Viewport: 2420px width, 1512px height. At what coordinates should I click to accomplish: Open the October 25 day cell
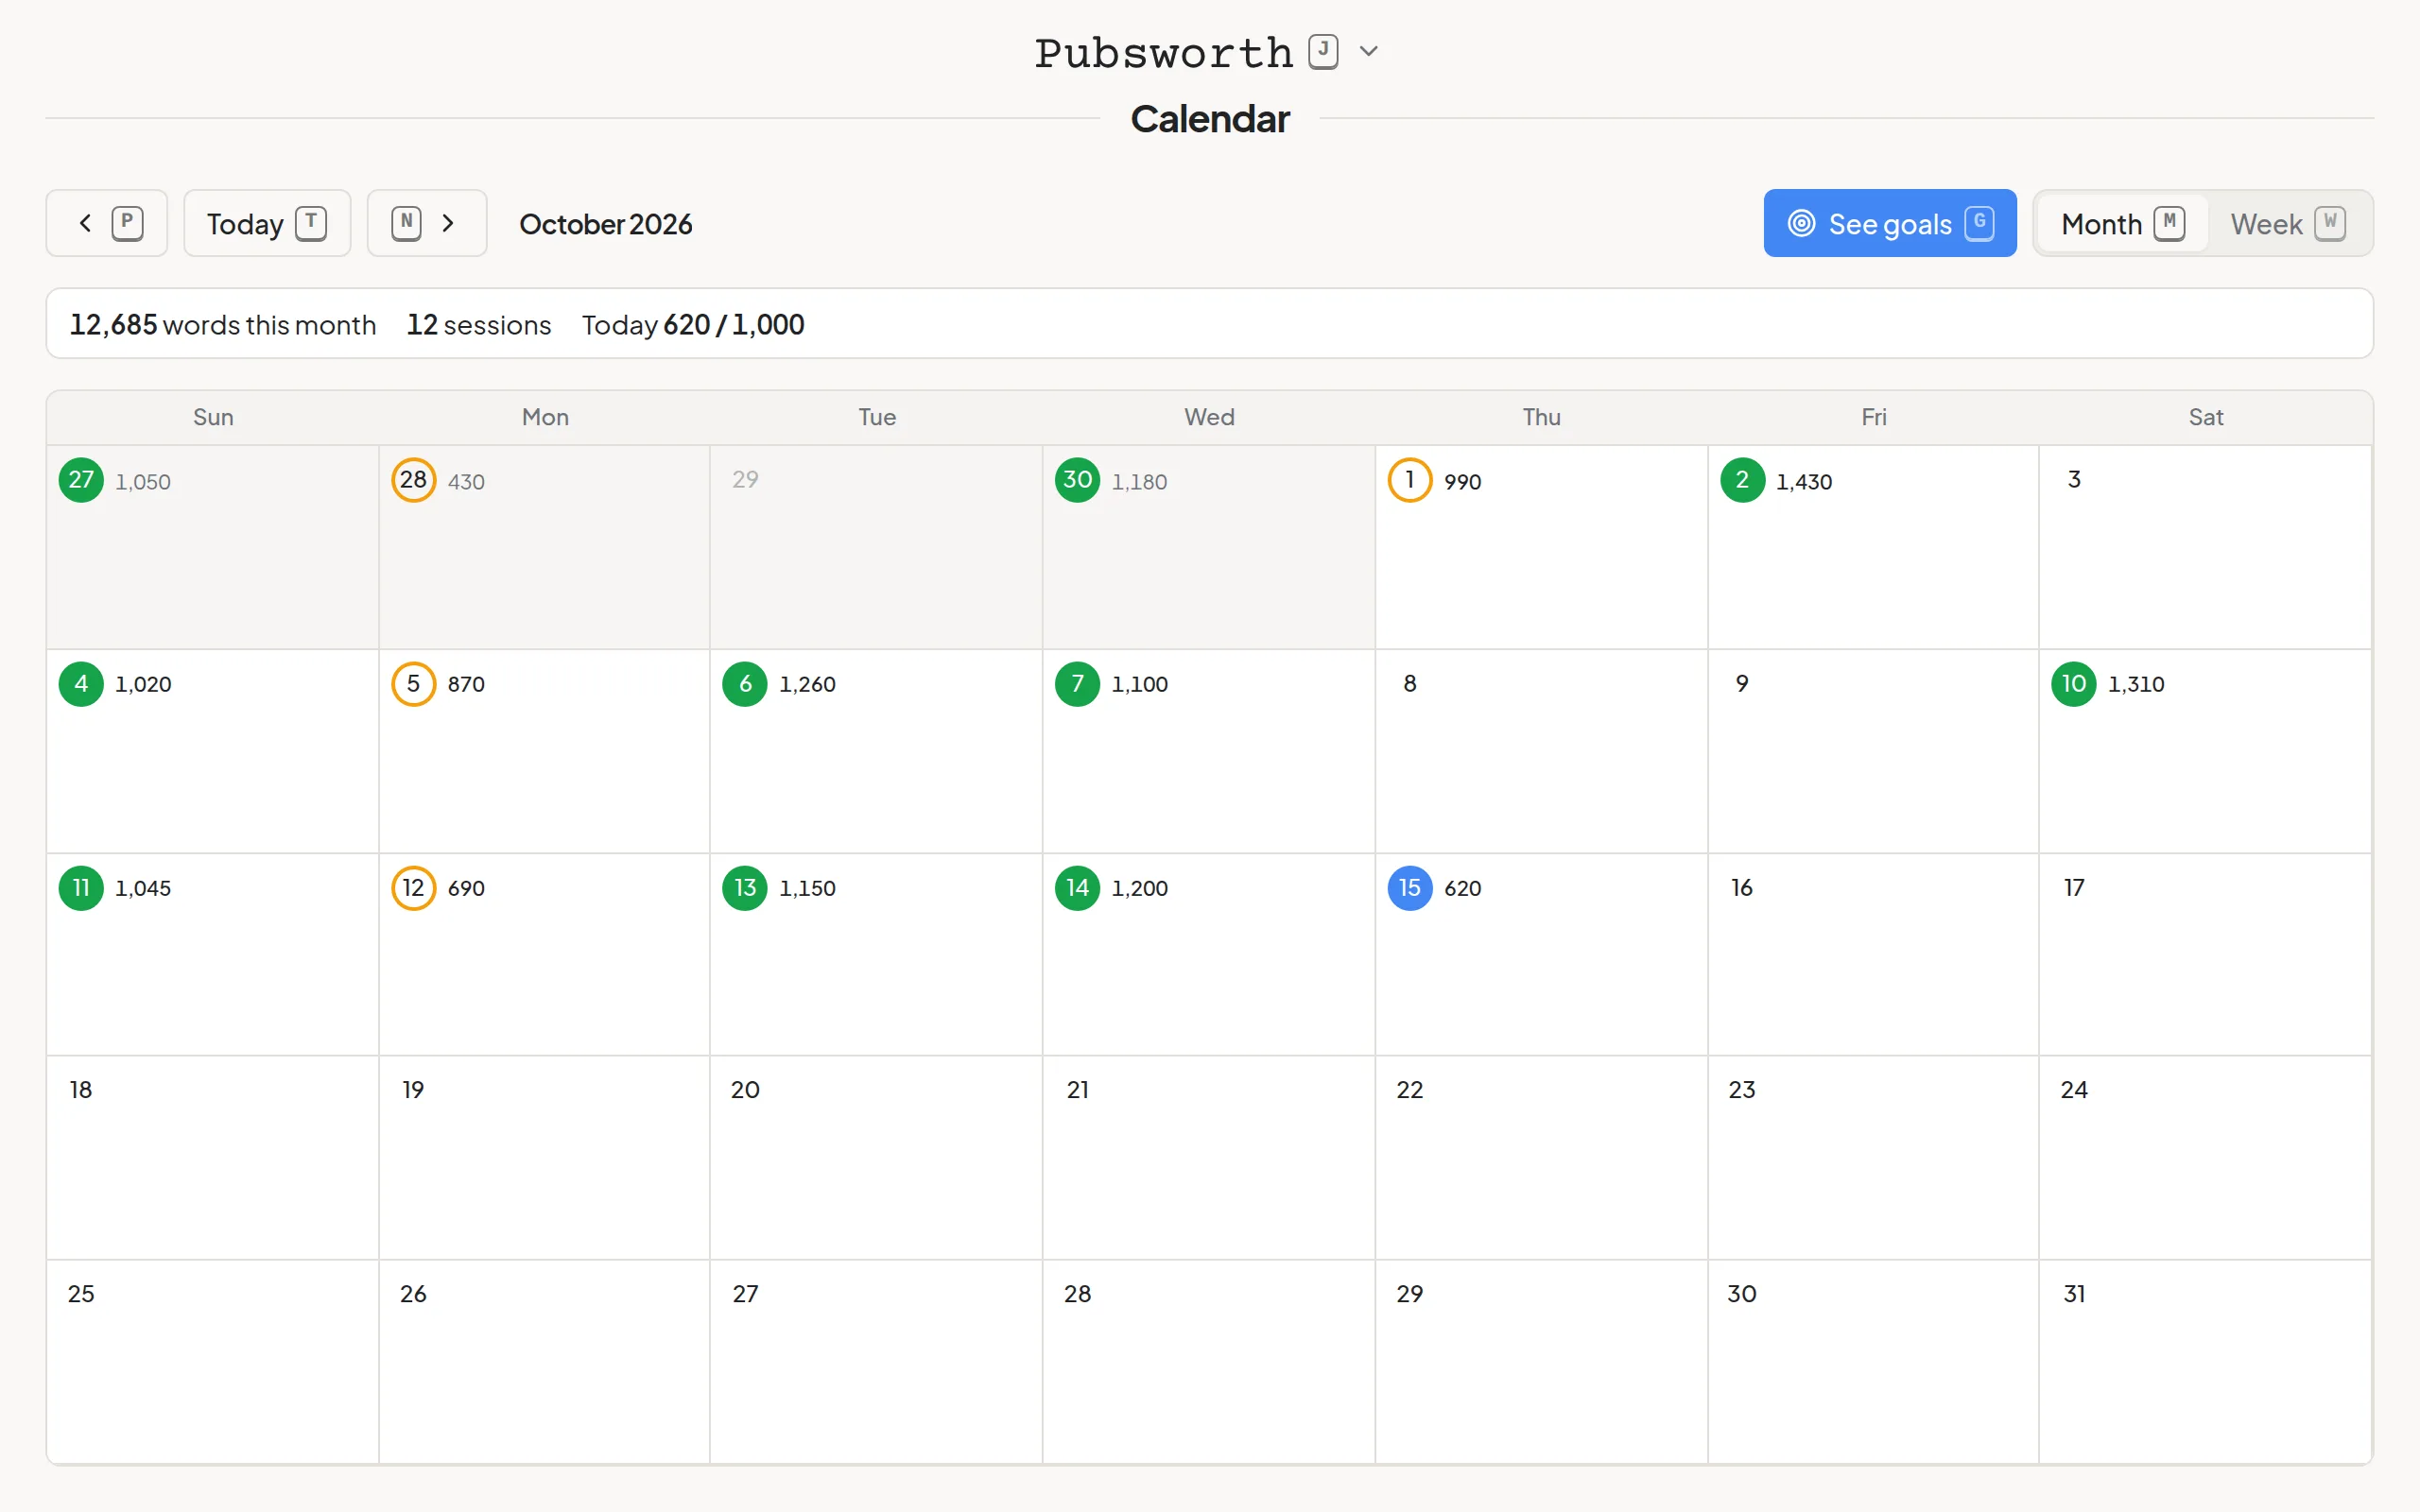[x=212, y=1362]
